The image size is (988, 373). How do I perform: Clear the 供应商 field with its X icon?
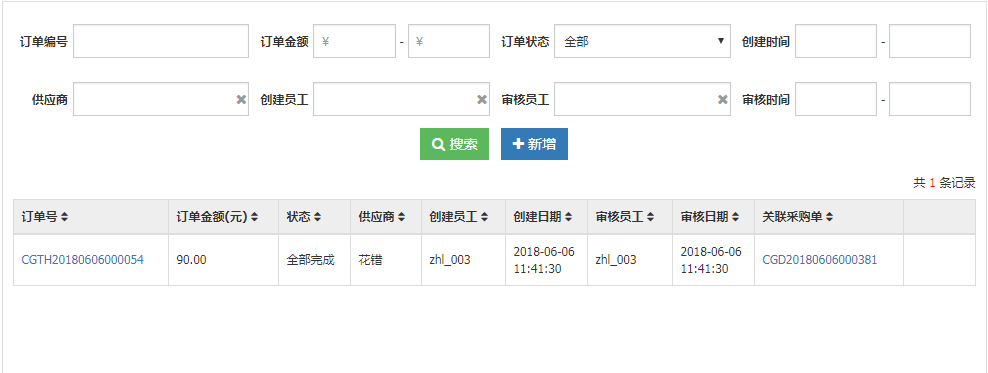pos(241,100)
